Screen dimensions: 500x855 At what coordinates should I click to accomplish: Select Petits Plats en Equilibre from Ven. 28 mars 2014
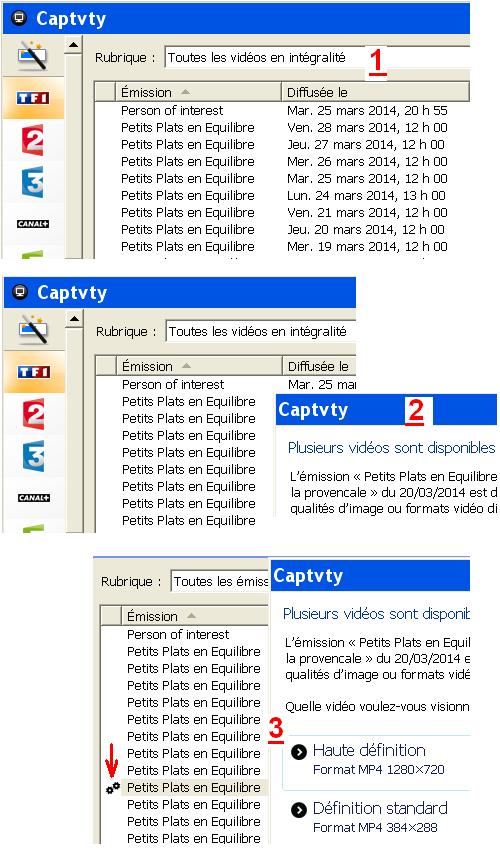282,128
